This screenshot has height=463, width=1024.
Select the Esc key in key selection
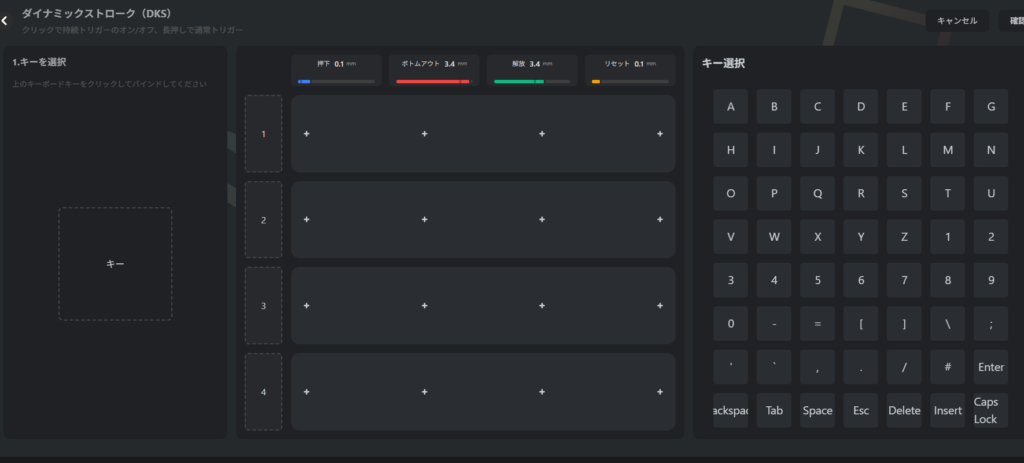pyautogui.click(x=861, y=410)
